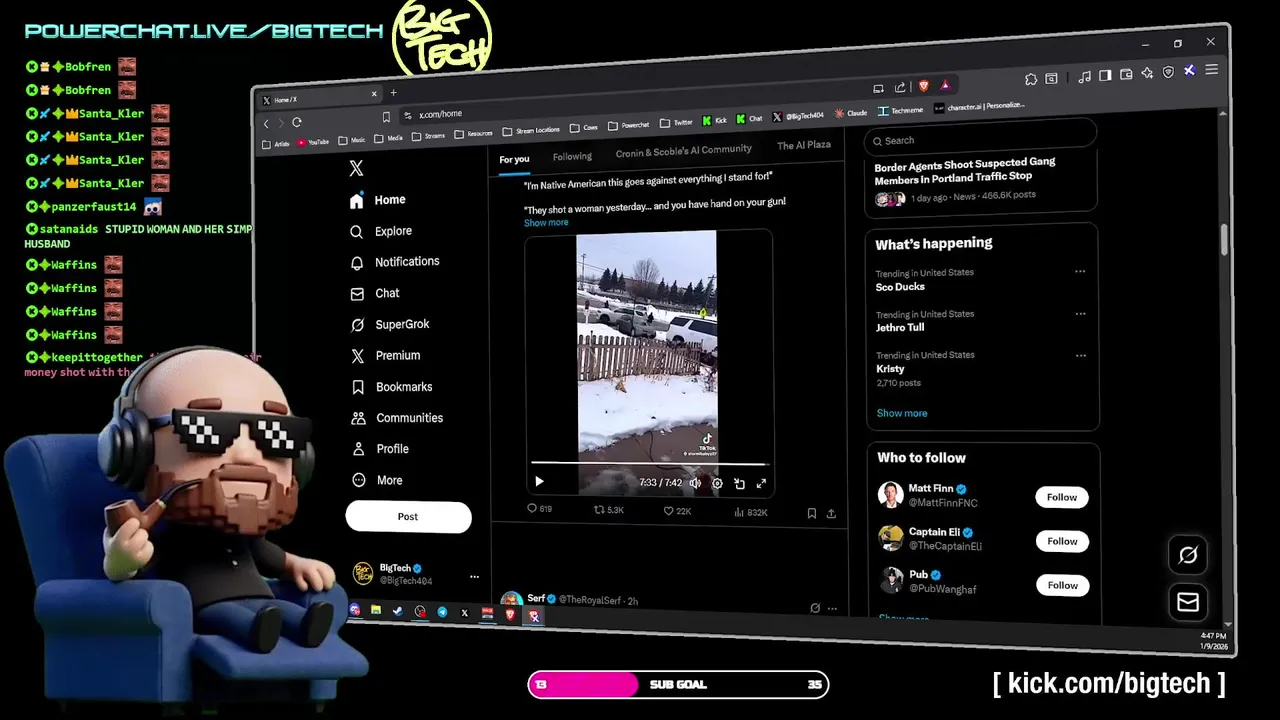1280x720 pixels.
Task: Follow Pub
Action: (1062, 585)
